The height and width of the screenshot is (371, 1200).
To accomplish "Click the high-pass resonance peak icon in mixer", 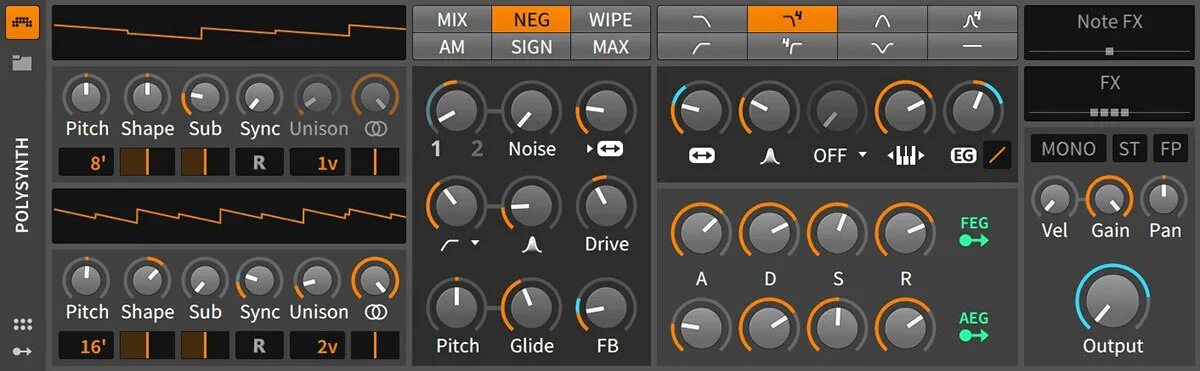I will pos(532,243).
